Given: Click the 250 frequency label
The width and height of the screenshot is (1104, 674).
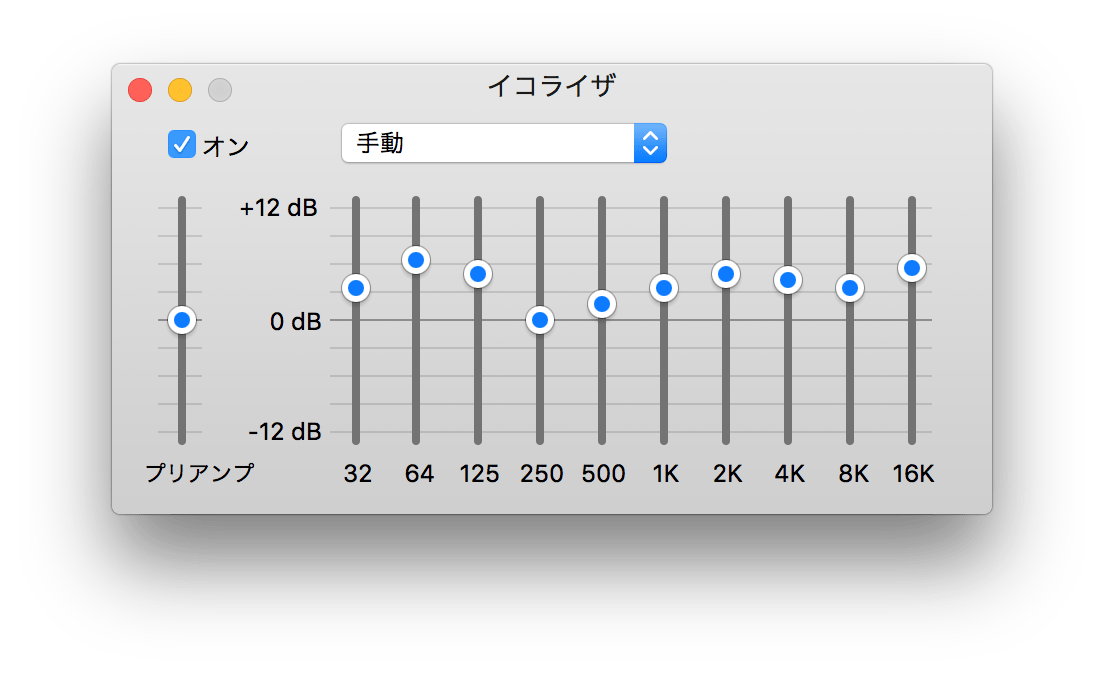Looking at the screenshot, I should coord(541,474).
